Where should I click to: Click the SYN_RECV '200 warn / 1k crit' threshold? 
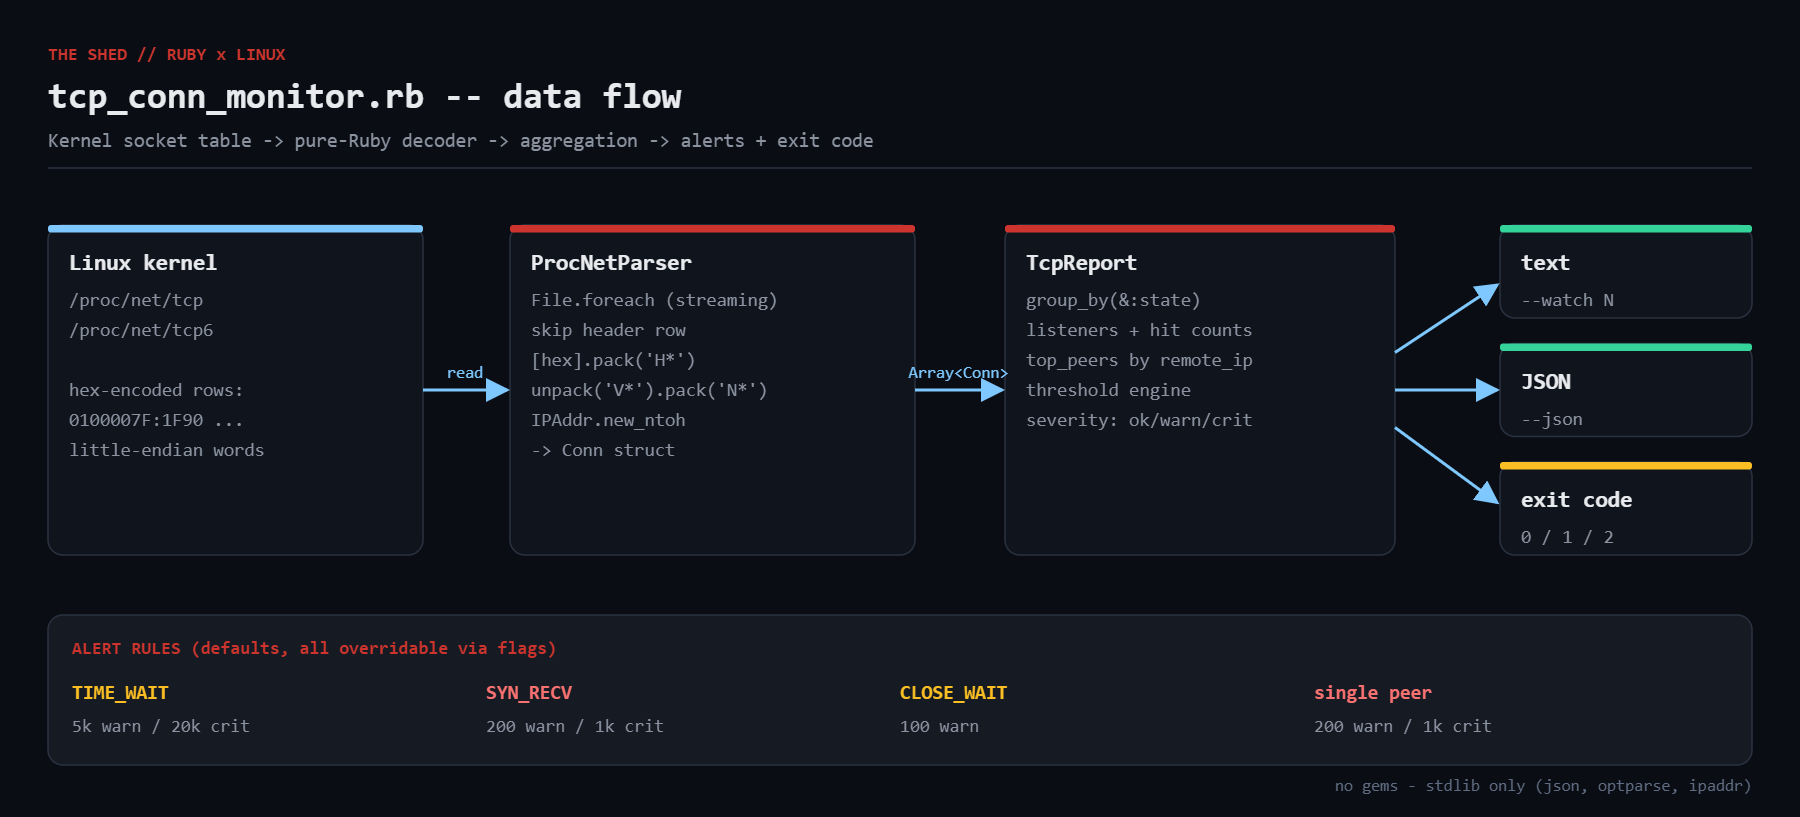click(575, 726)
